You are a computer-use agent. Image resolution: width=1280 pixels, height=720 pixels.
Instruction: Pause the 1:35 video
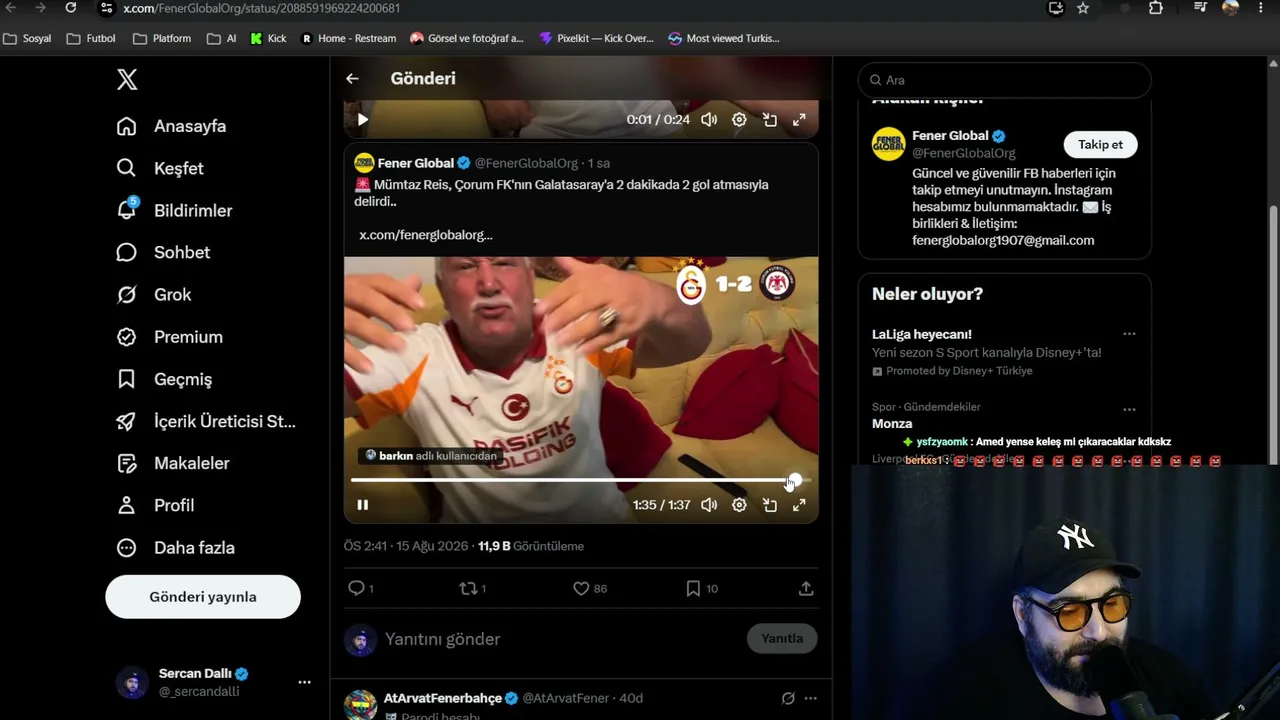tap(363, 505)
